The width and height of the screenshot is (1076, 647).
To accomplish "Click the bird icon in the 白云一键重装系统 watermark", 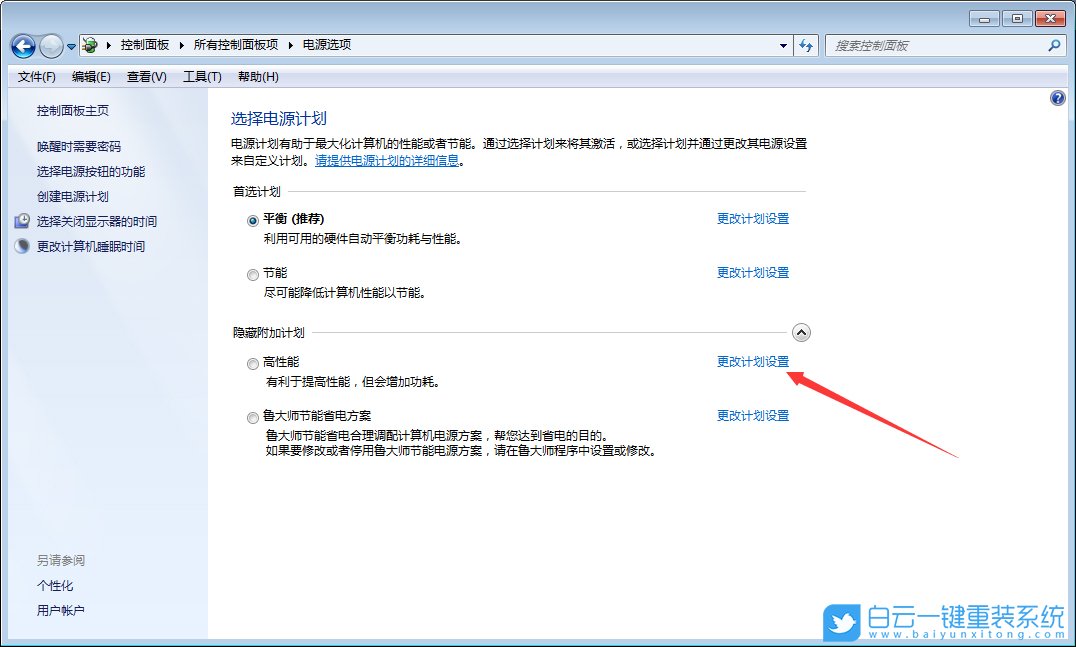I will pyautogui.click(x=843, y=620).
